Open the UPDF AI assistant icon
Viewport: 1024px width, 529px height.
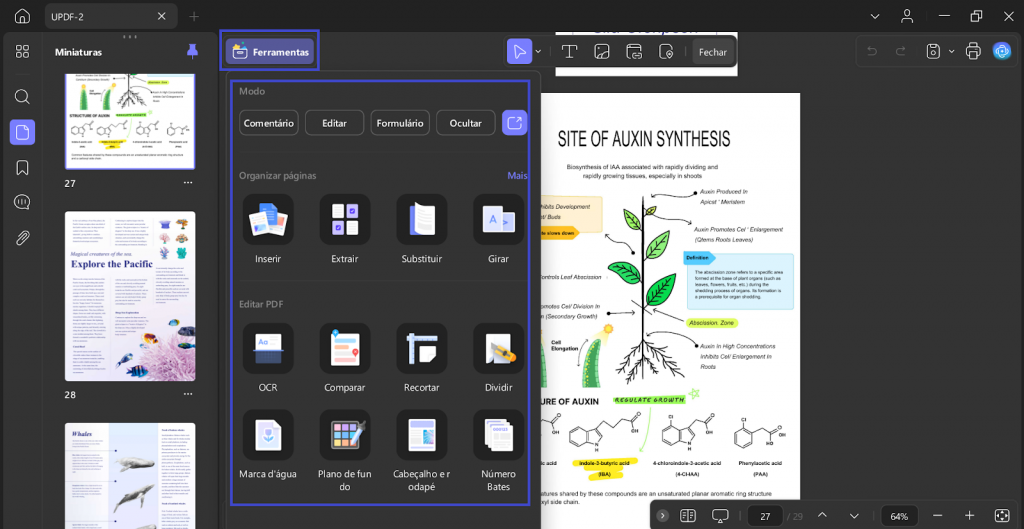pyautogui.click(x=1002, y=52)
